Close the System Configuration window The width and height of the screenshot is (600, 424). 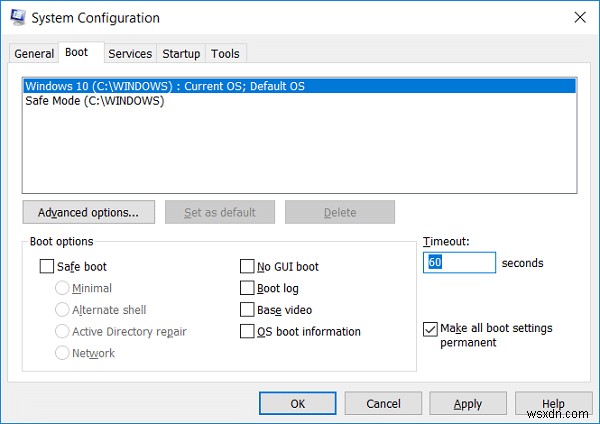coord(579,18)
